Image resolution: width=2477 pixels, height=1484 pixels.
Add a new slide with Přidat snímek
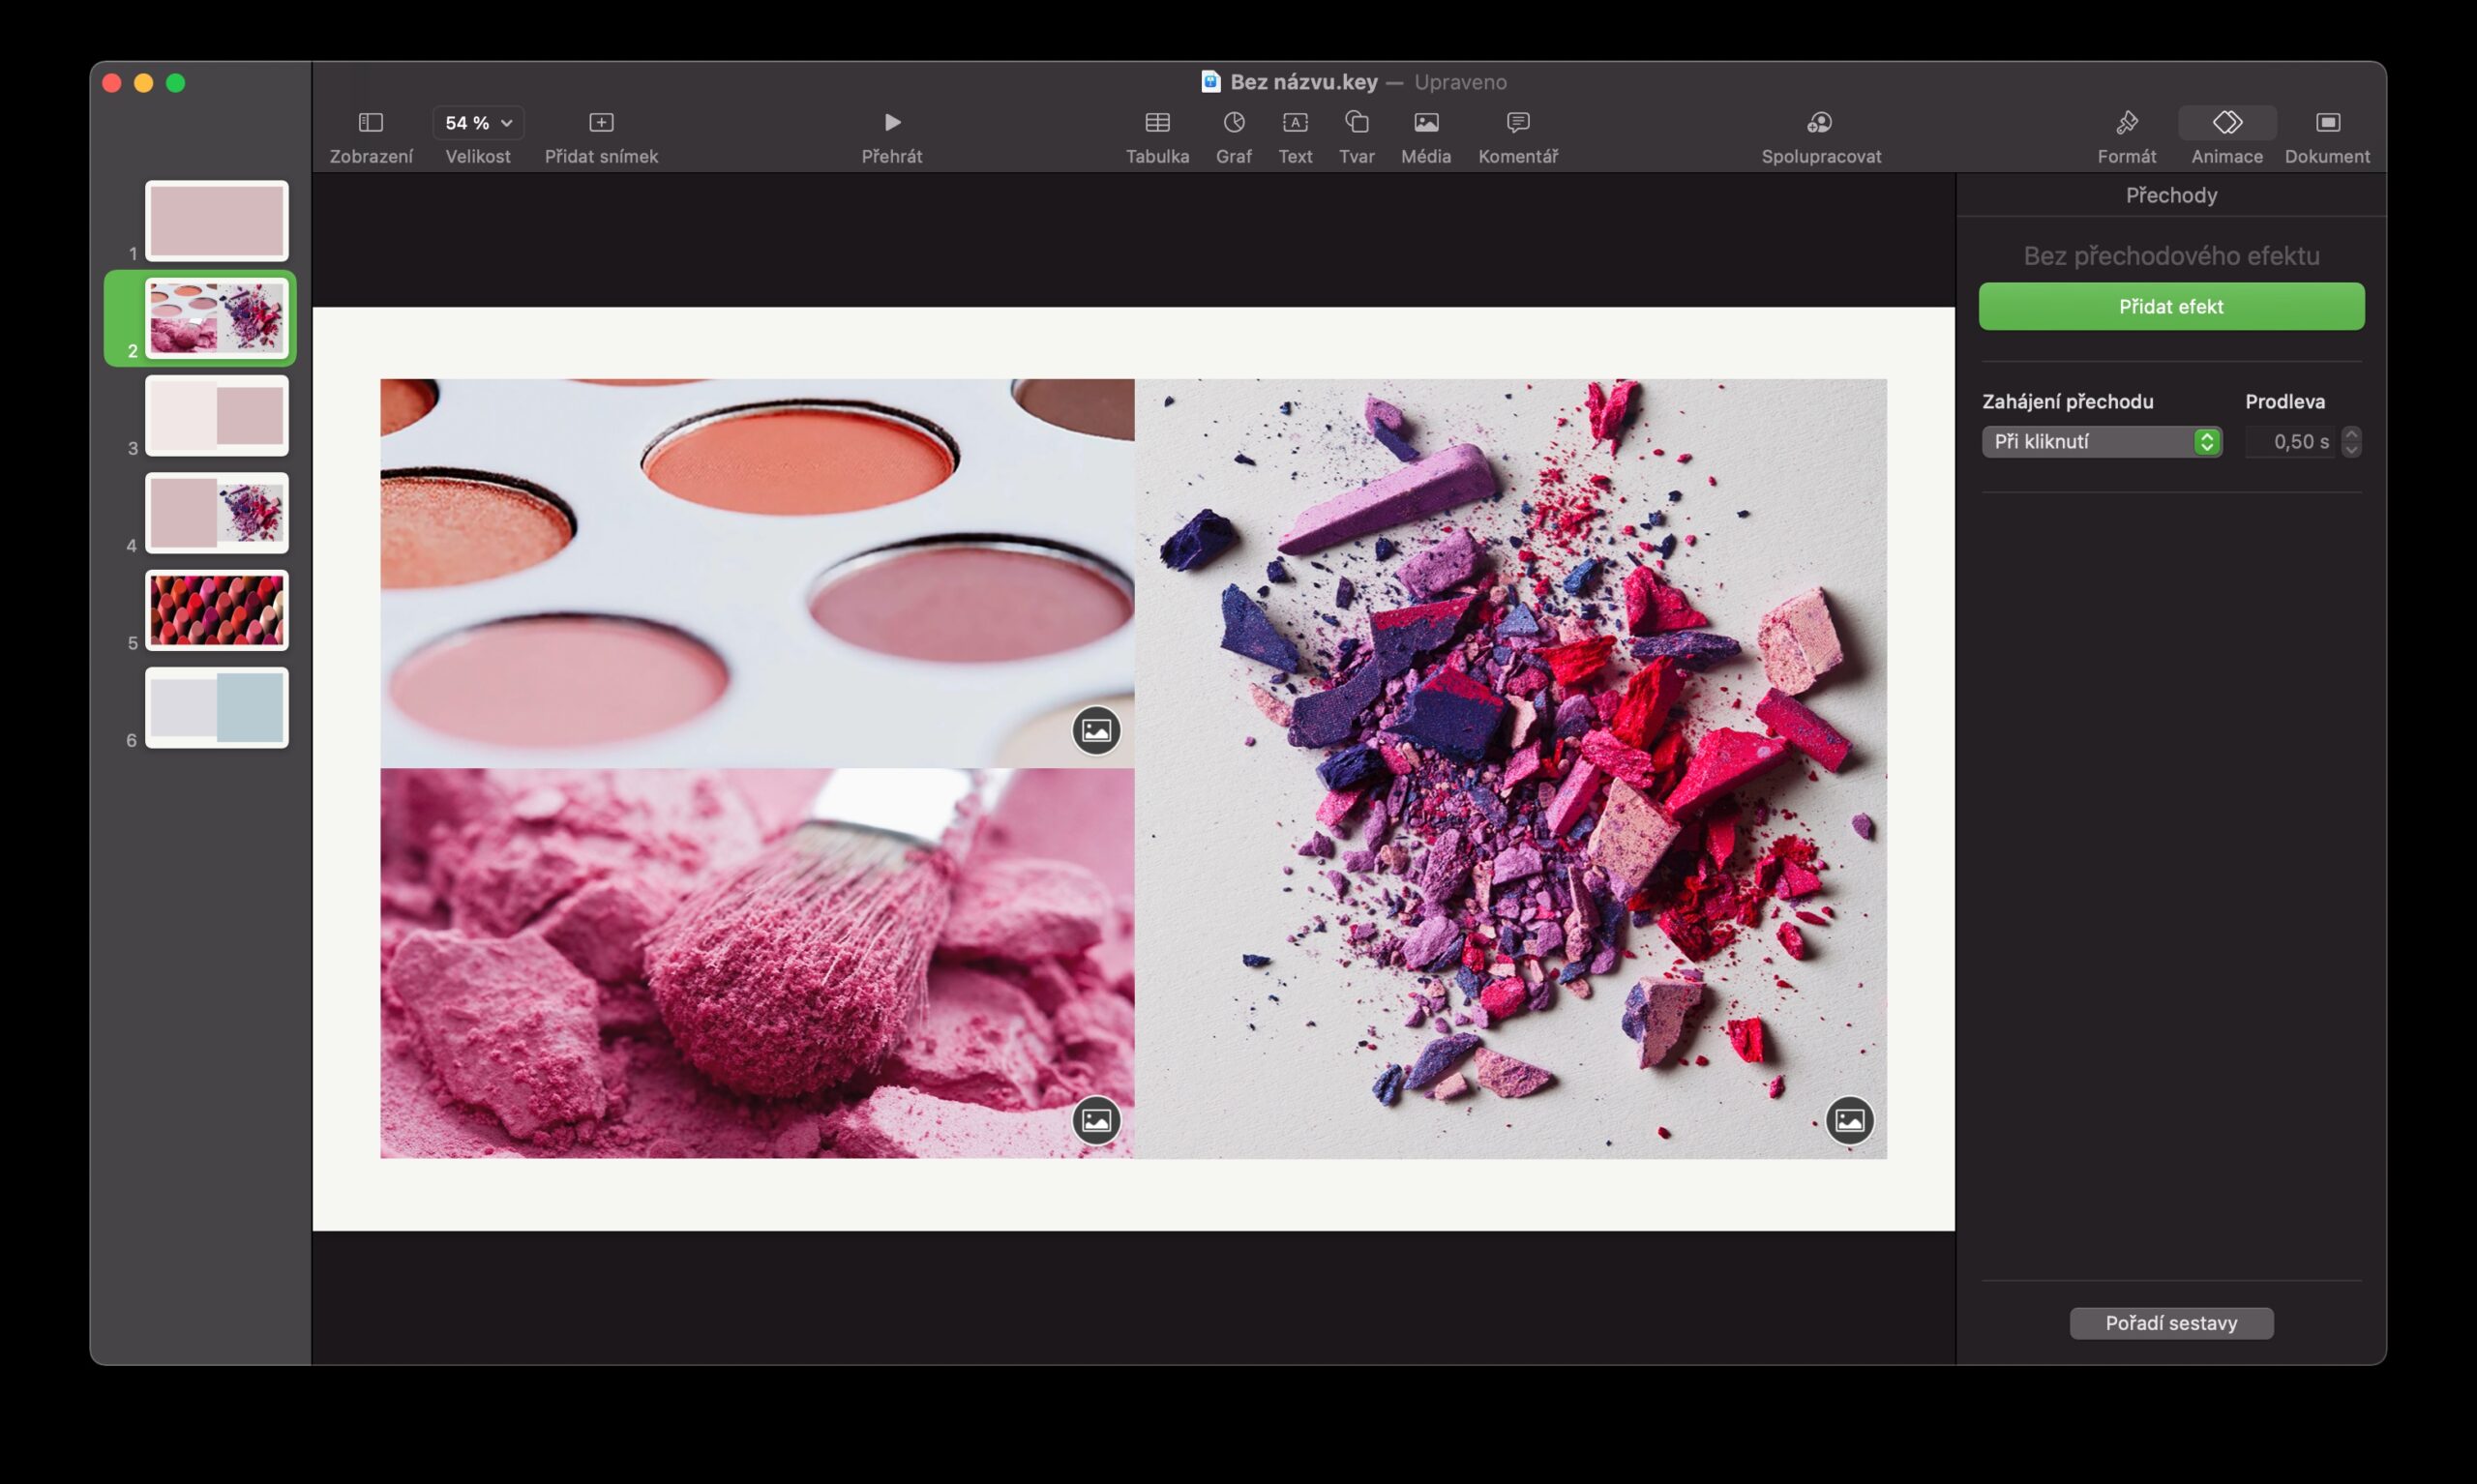point(601,123)
